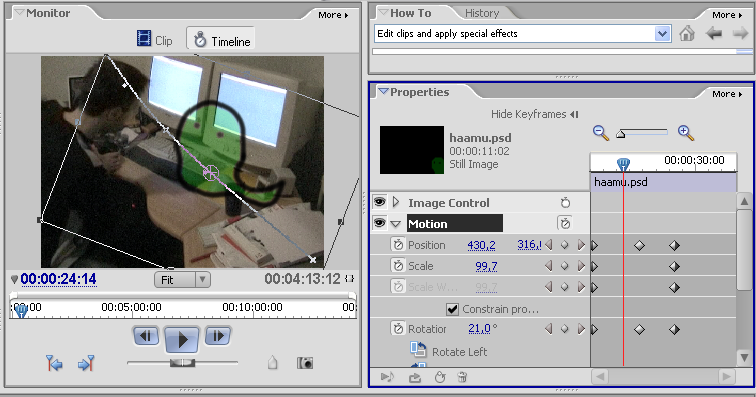
Task: Expand the Image Control effect
Action: [396, 202]
